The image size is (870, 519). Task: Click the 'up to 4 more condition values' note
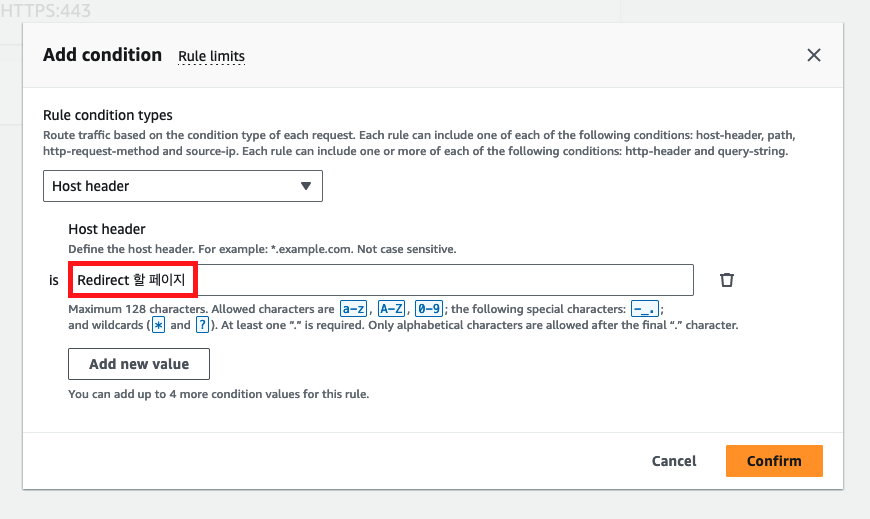pyautogui.click(x=218, y=394)
